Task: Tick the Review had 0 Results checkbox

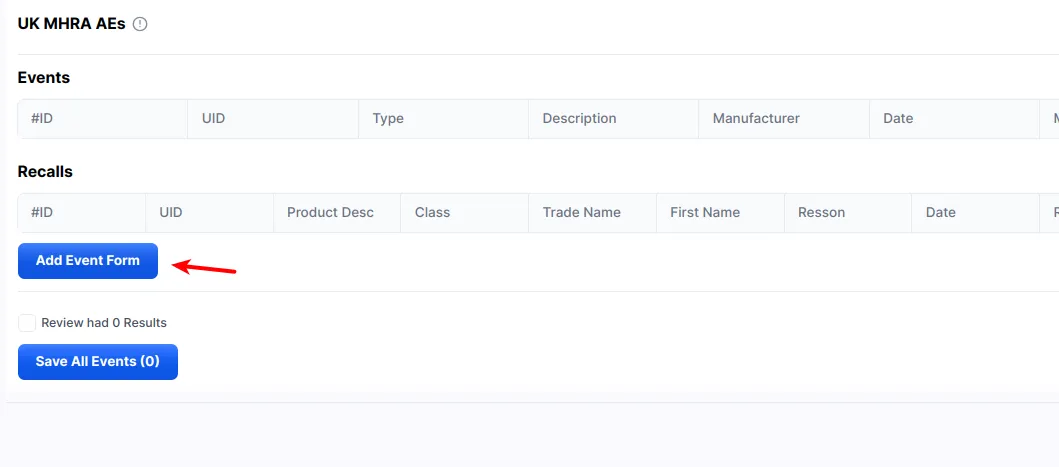Action: pos(27,323)
